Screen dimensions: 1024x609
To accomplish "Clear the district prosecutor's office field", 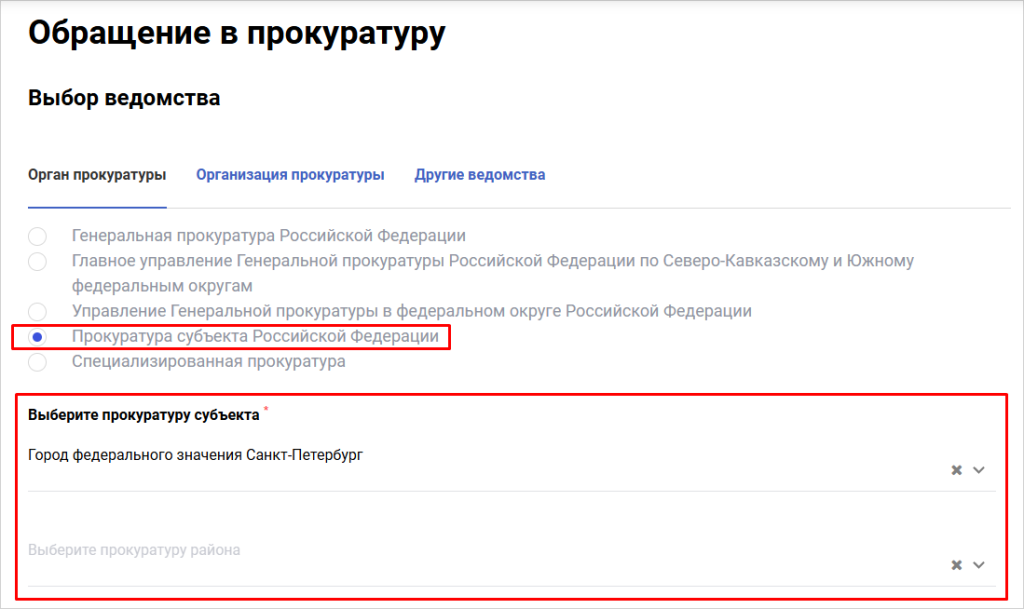I will (956, 565).
